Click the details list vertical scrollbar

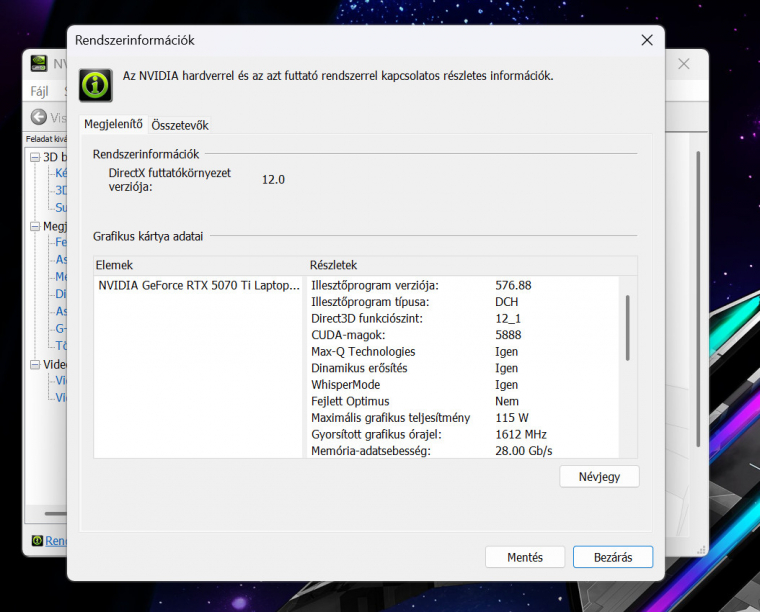[x=628, y=328]
